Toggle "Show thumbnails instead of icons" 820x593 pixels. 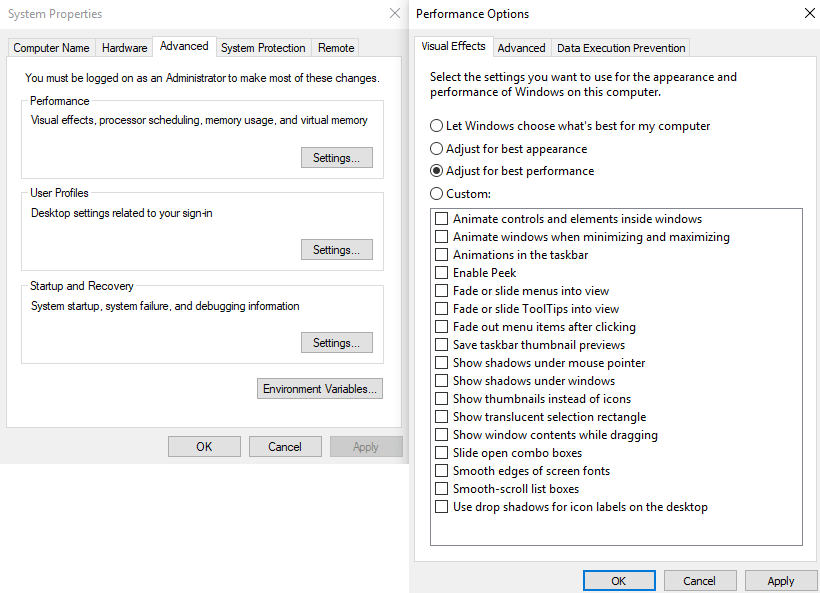coord(441,398)
